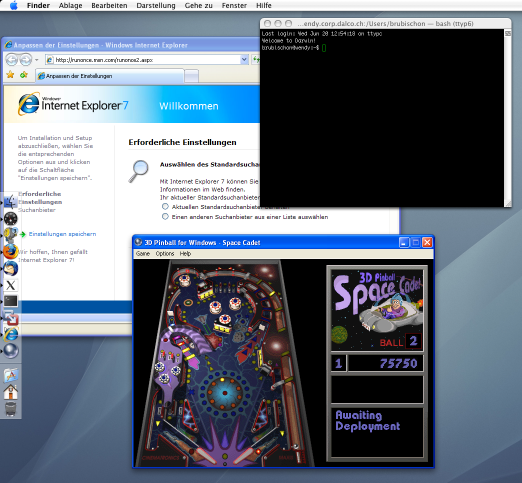Close the 3D Pinball window
The image size is (522, 483).
tap(427, 242)
